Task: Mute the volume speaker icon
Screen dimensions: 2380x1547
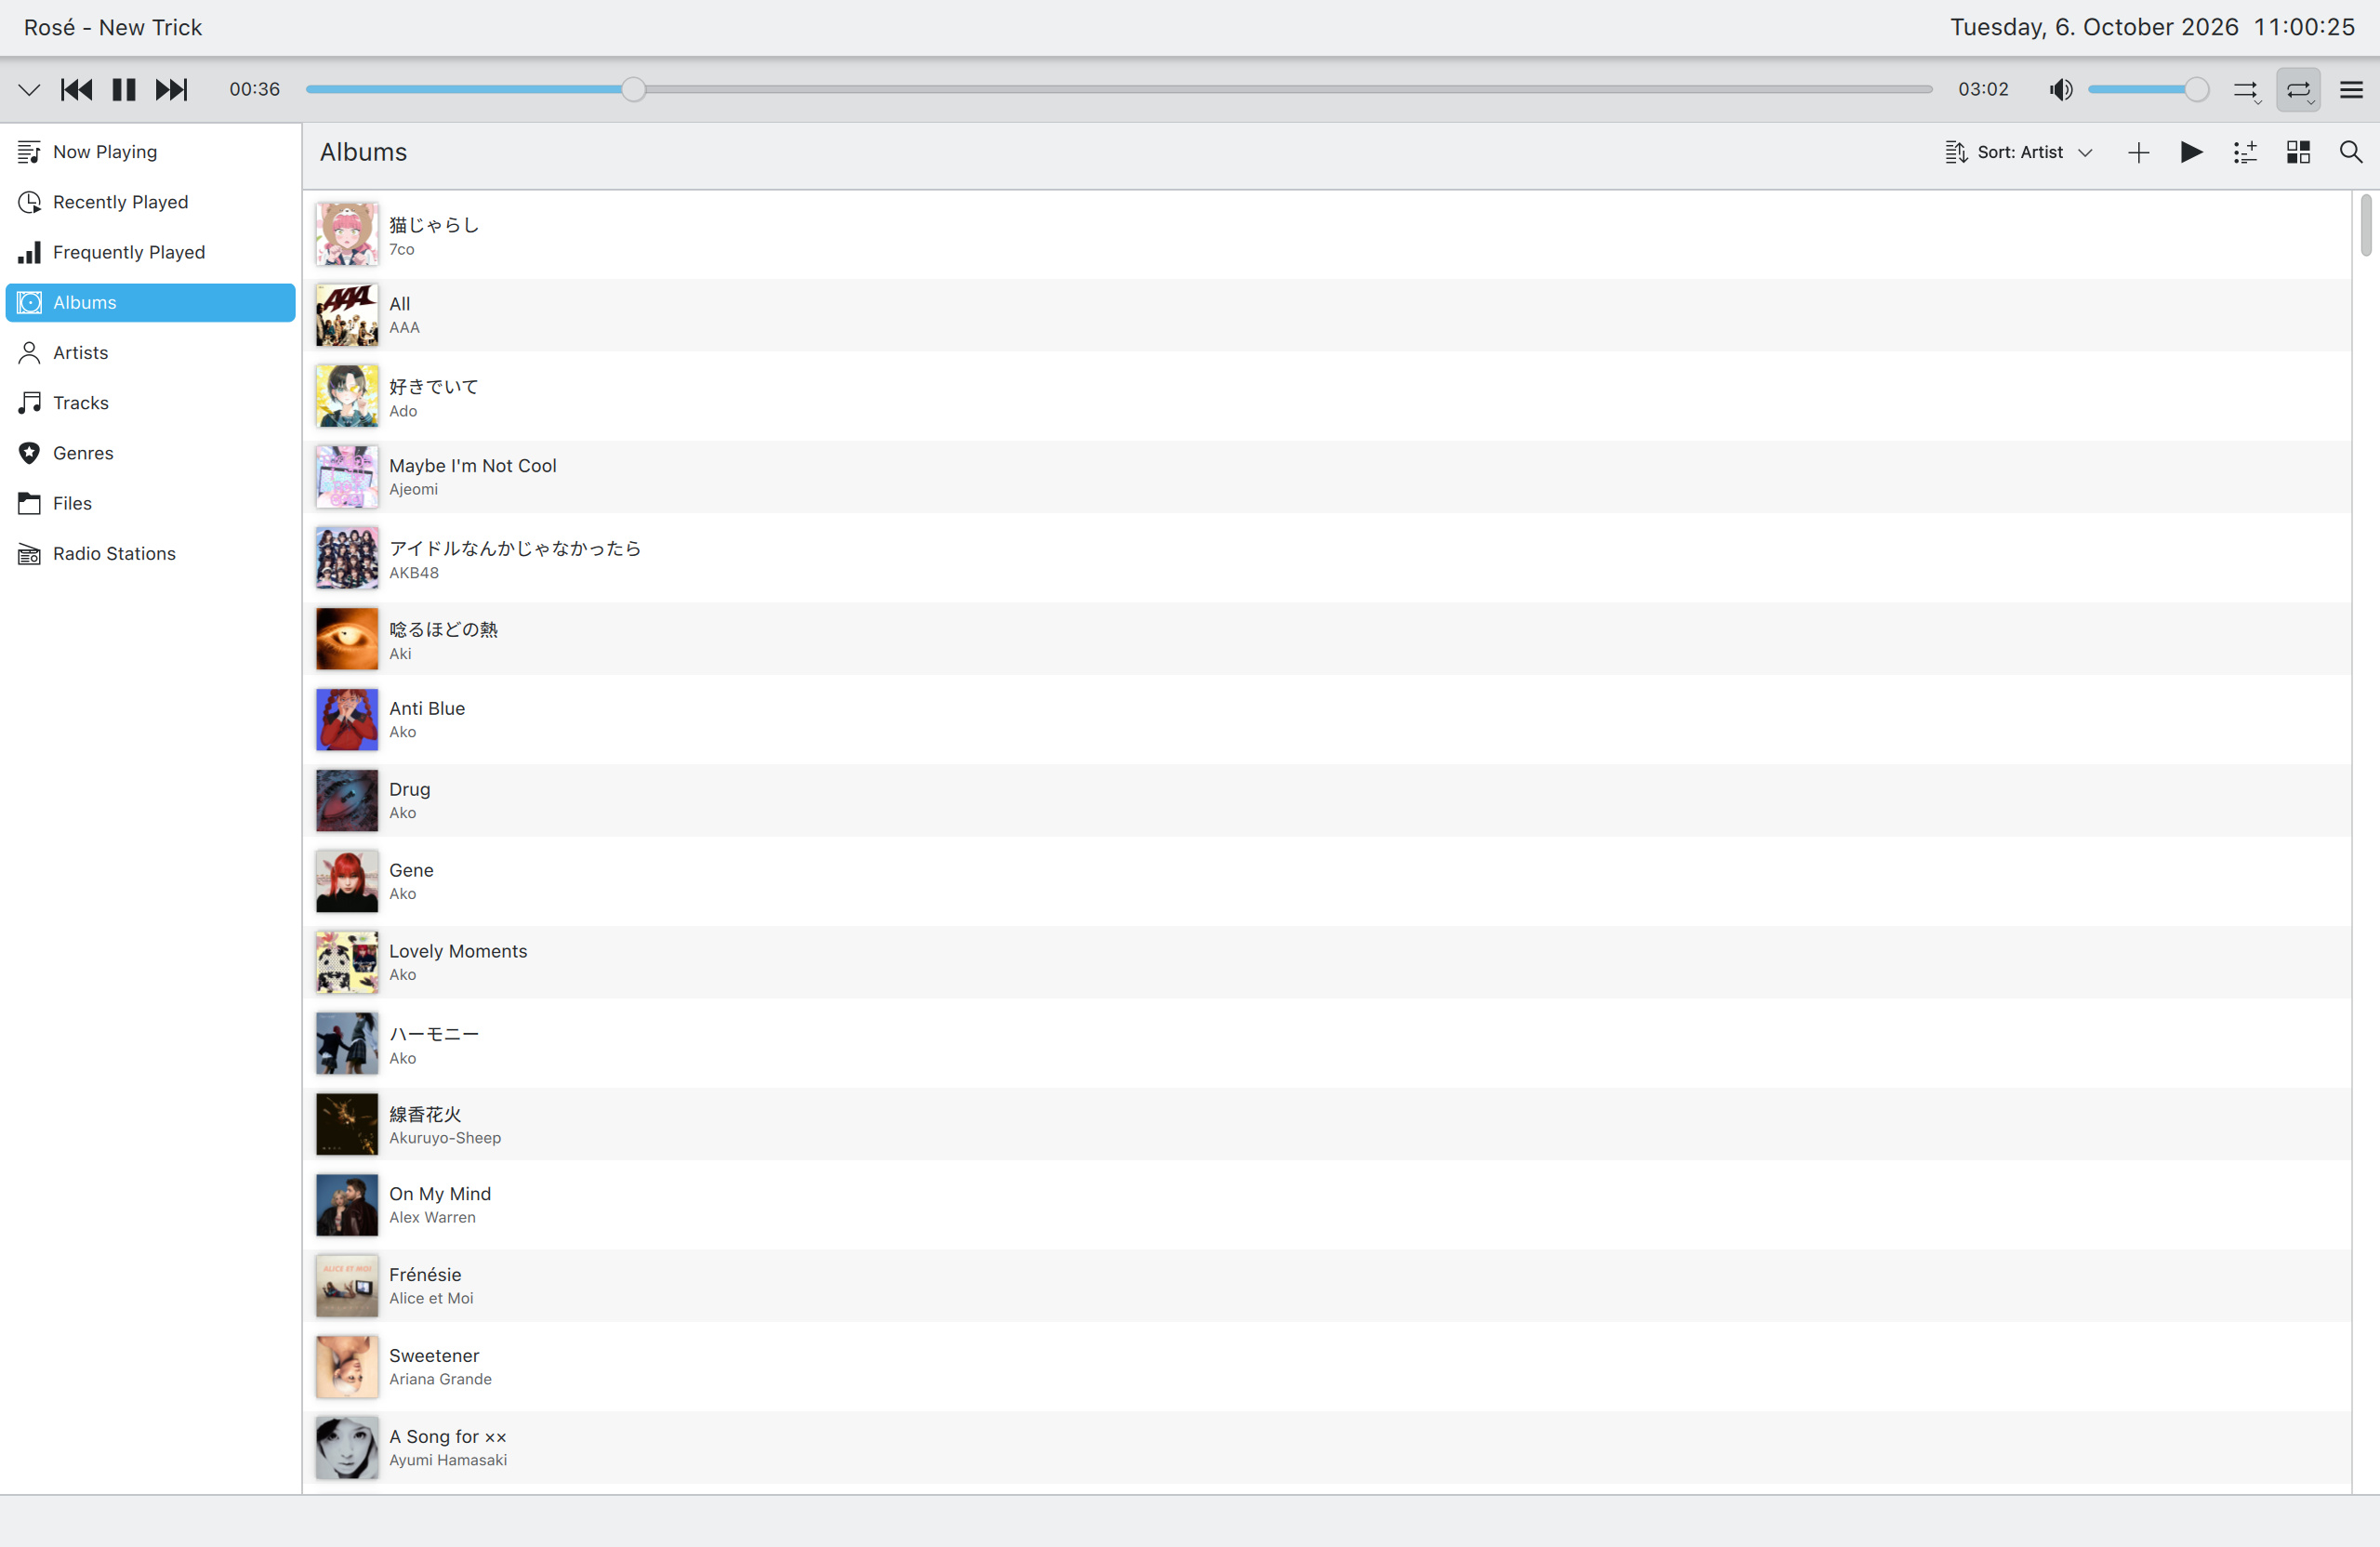Action: (x=2060, y=90)
